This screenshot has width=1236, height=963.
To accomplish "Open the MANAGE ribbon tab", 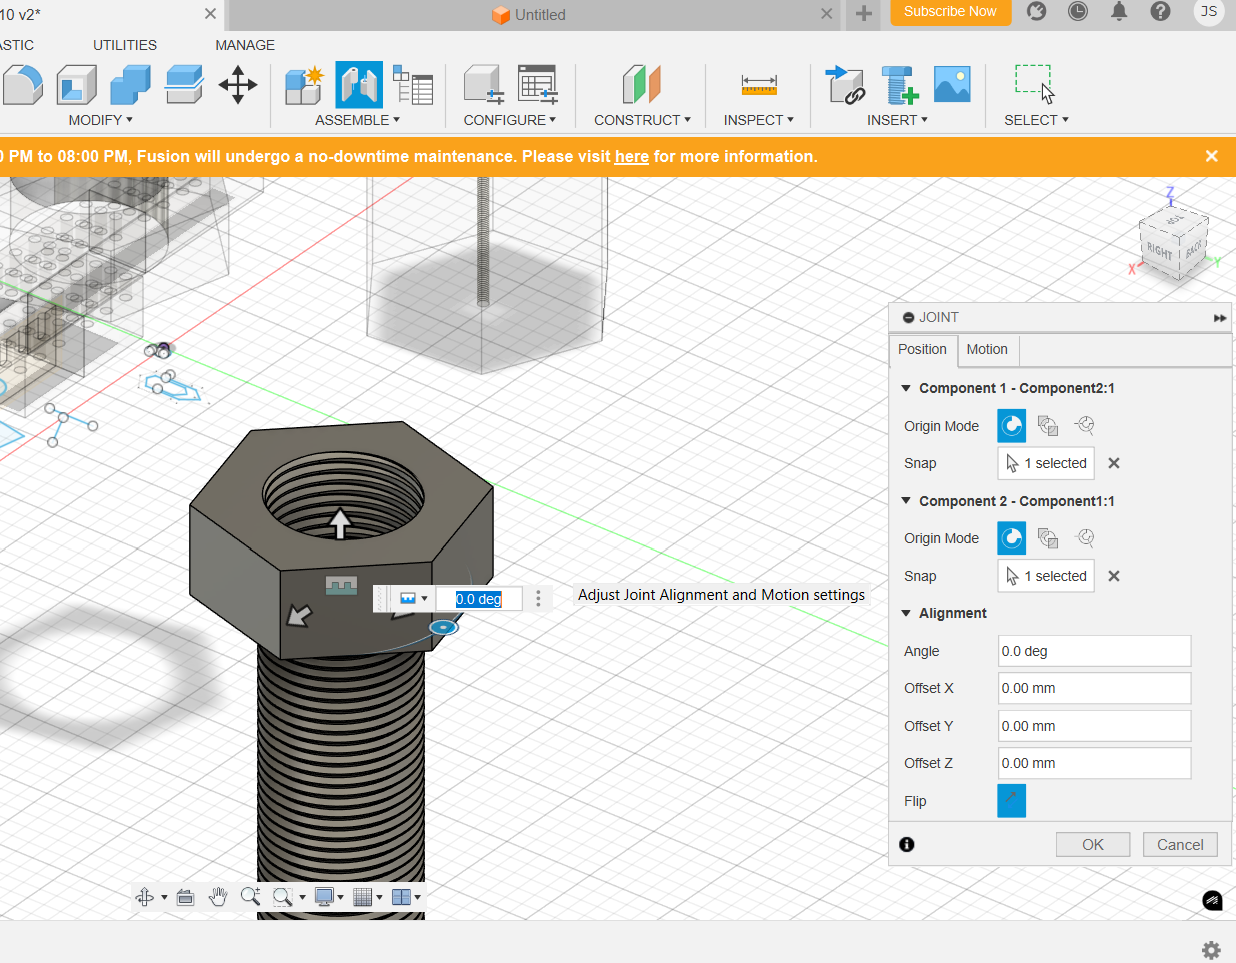I will point(245,45).
